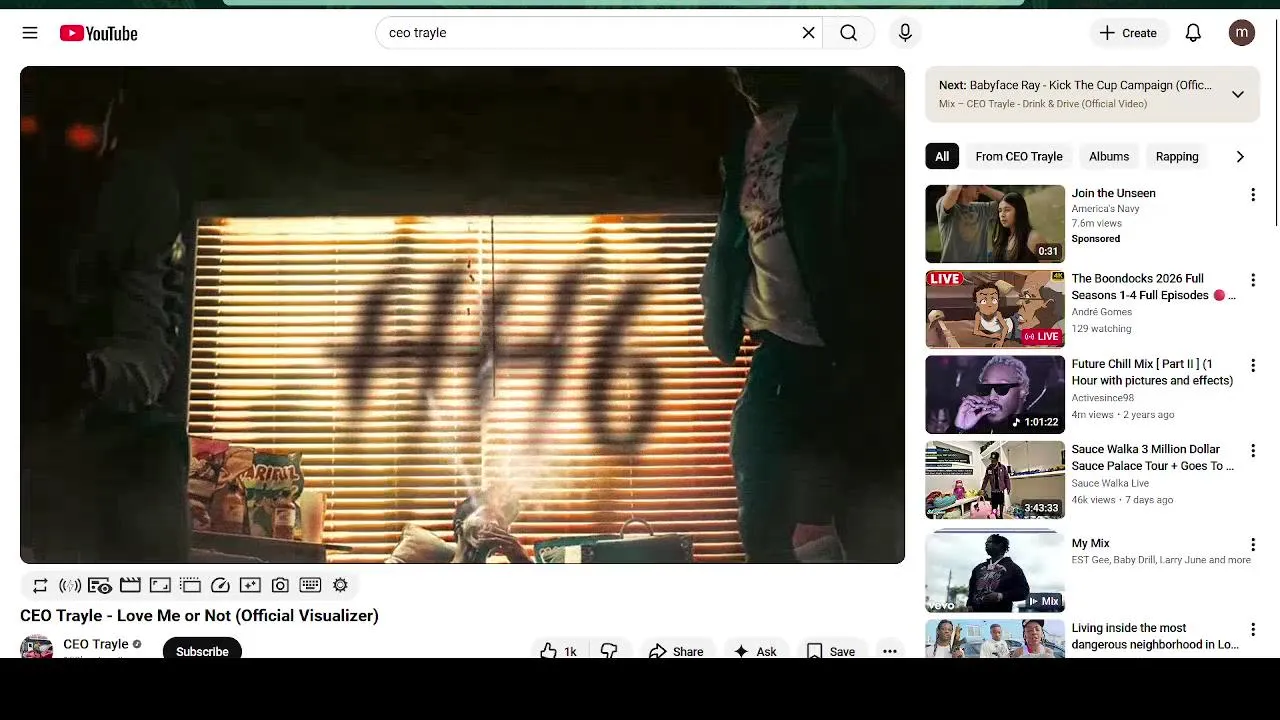The image size is (1280, 720).
Task: Open 'Sauce Walka 3 Million Dollar' title
Action: point(1152,458)
